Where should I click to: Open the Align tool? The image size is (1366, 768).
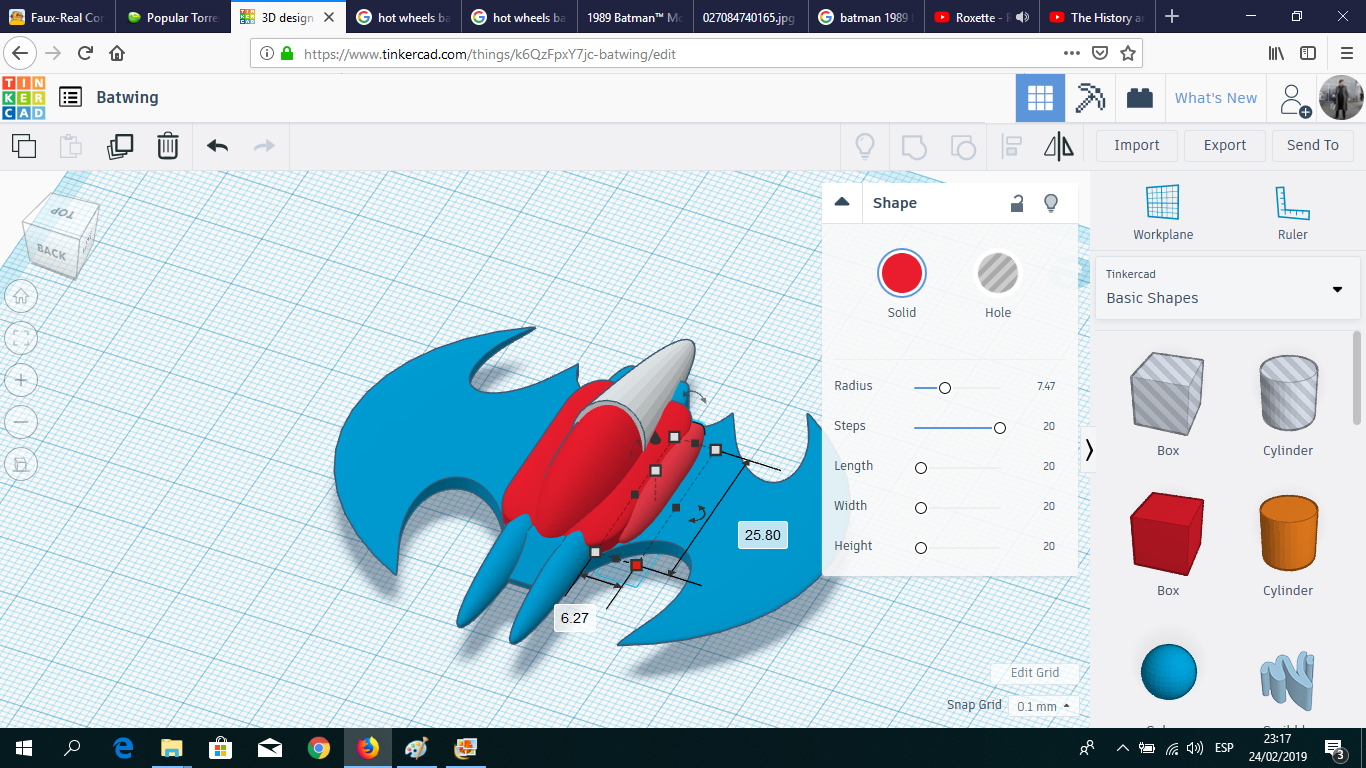pyautogui.click(x=1011, y=146)
